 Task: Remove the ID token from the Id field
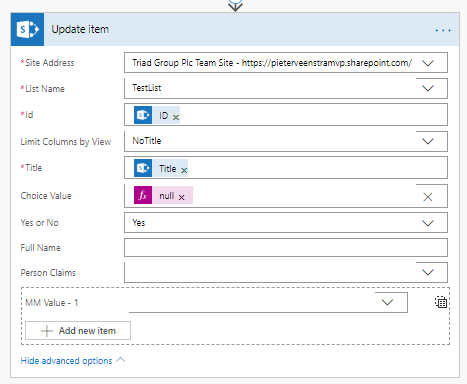176,117
